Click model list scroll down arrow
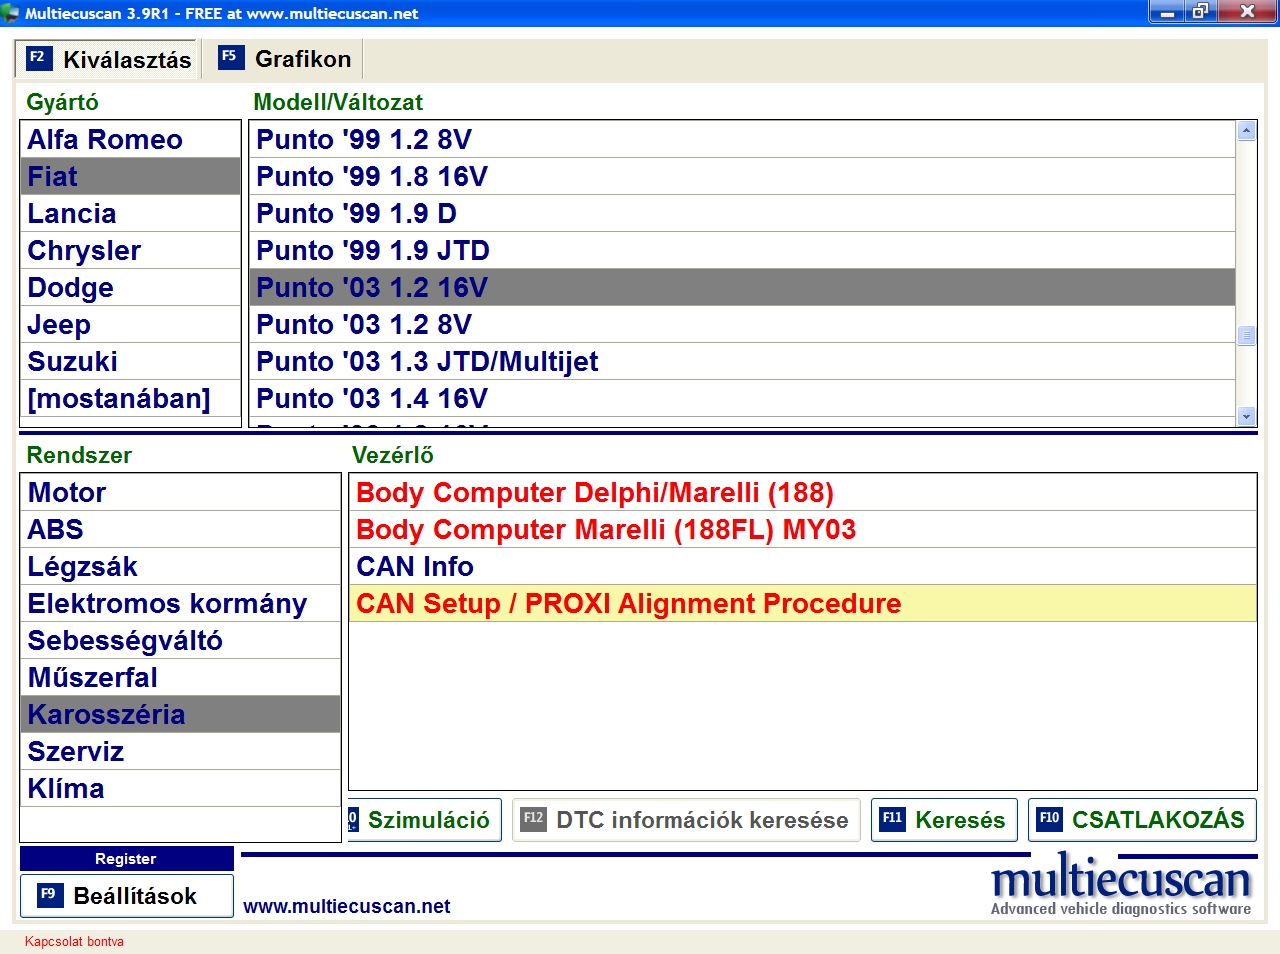The width and height of the screenshot is (1280, 954). tap(1246, 416)
